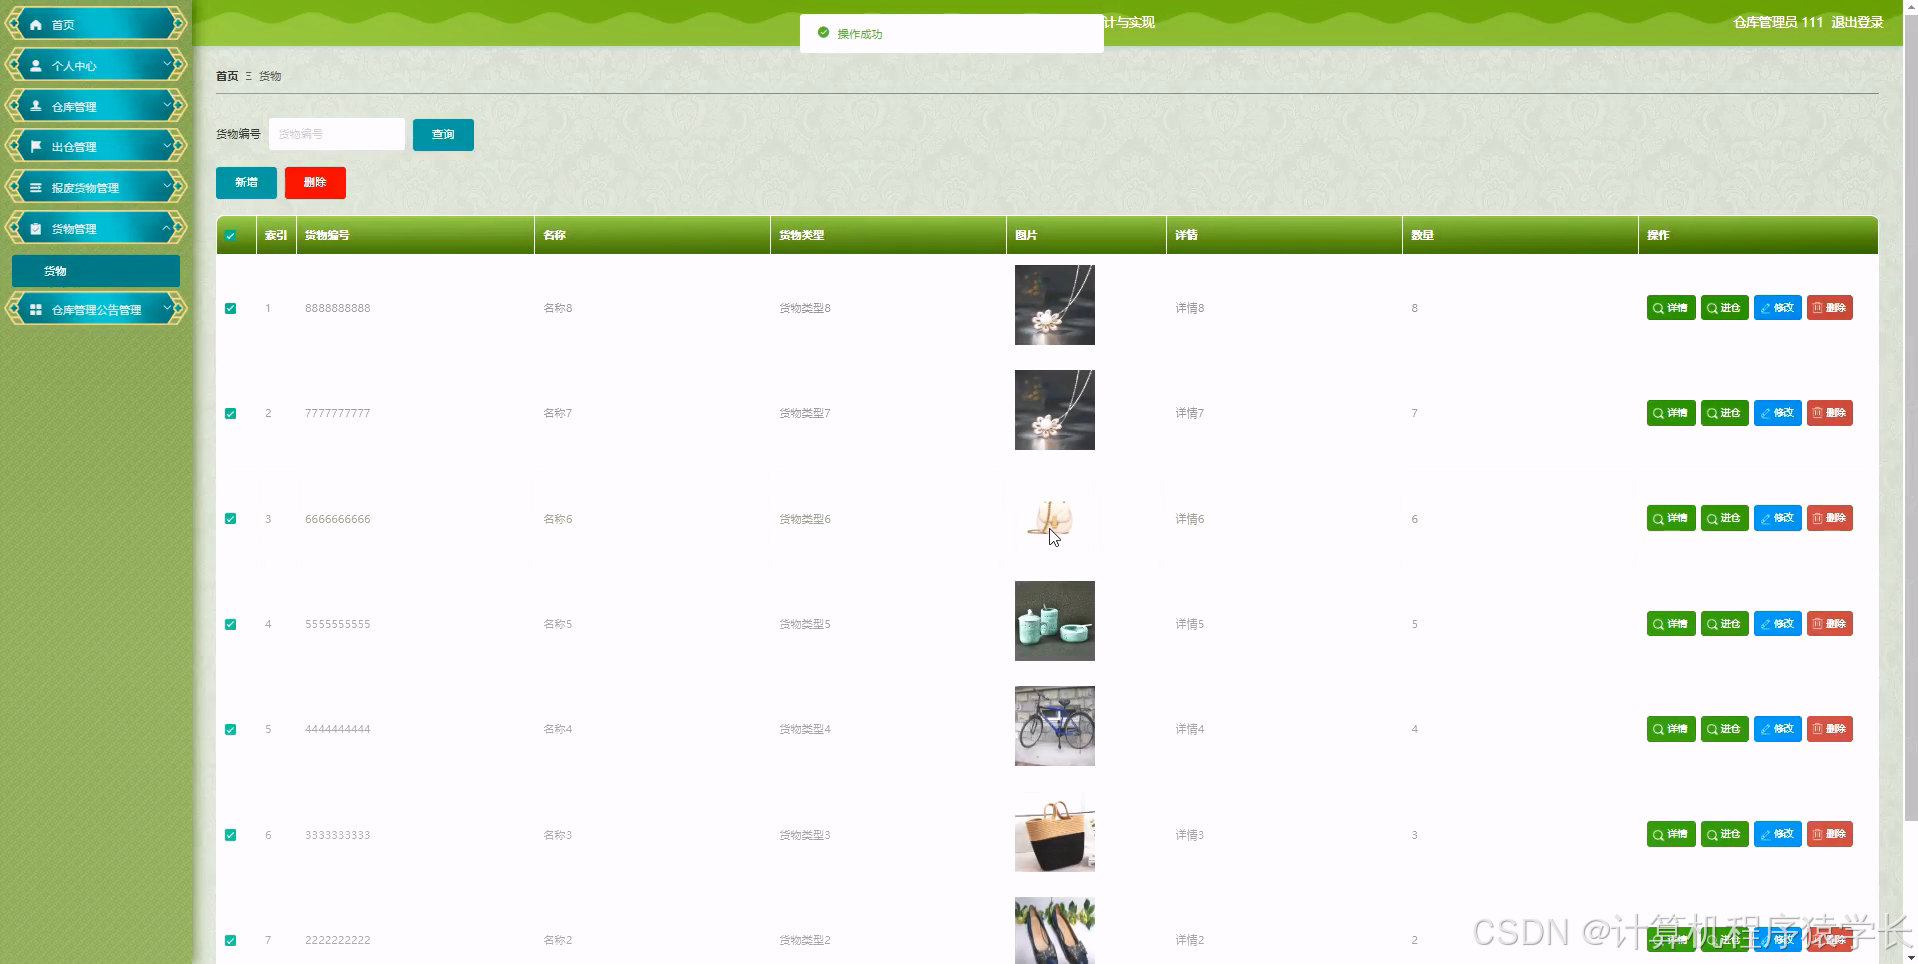Open 详情 for item 3333333333
This screenshot has height=964, width=1918.
[x=1671, y=834]
